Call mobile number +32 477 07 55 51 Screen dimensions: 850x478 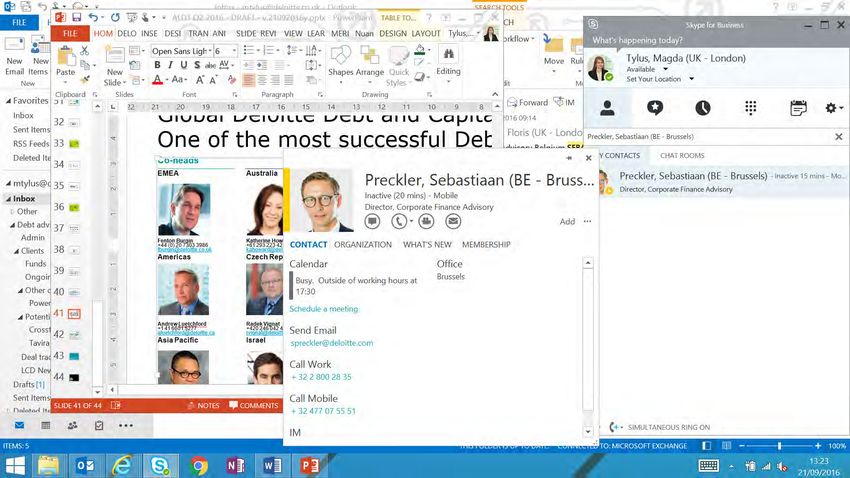click(323, 411)
